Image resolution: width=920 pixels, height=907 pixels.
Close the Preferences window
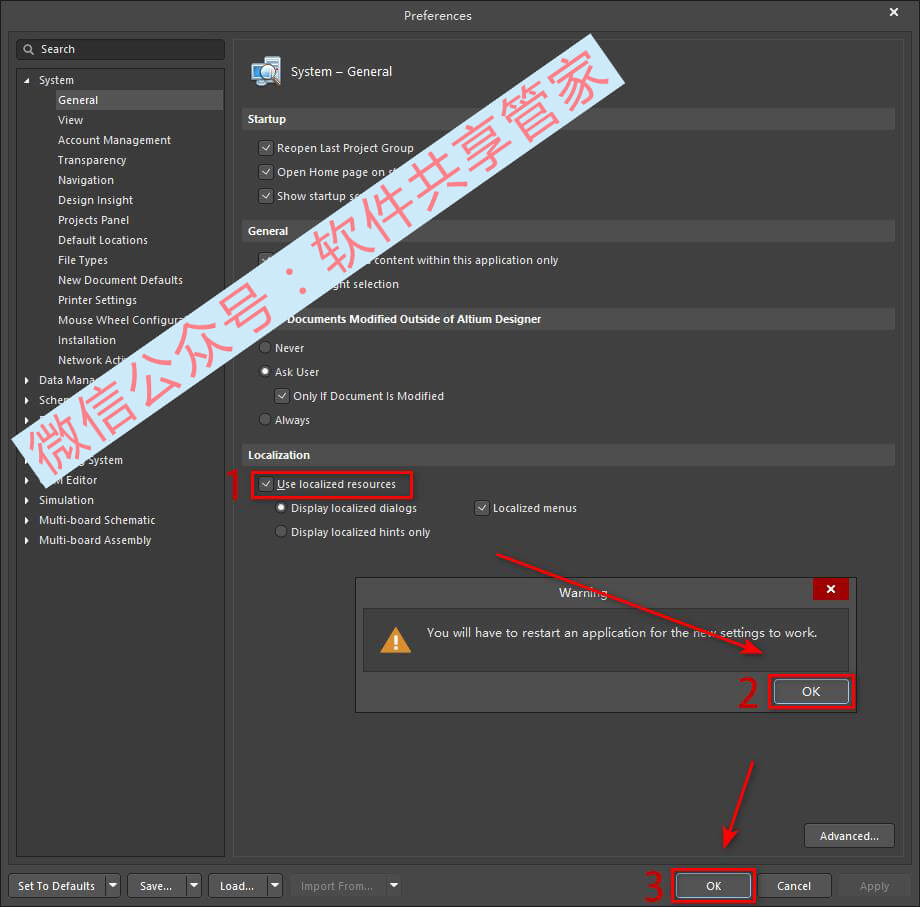(894, 12)
